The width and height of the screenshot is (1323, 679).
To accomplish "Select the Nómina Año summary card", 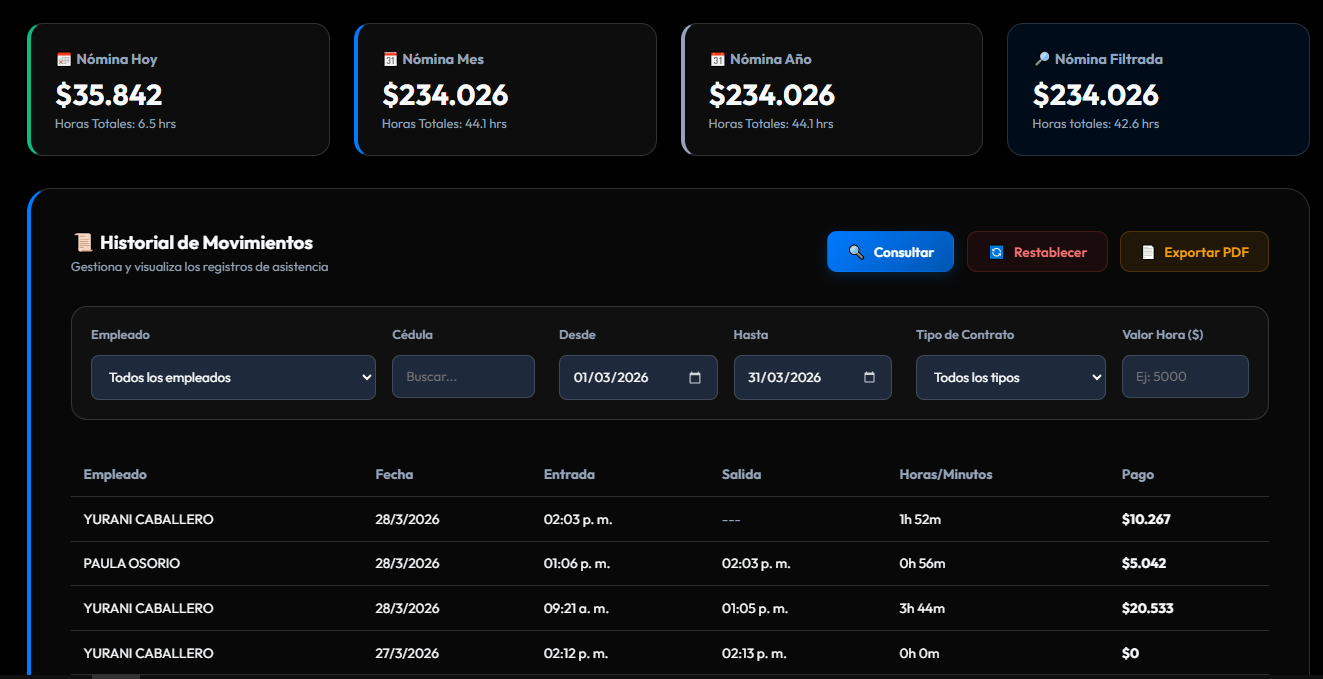I will 832,90.
